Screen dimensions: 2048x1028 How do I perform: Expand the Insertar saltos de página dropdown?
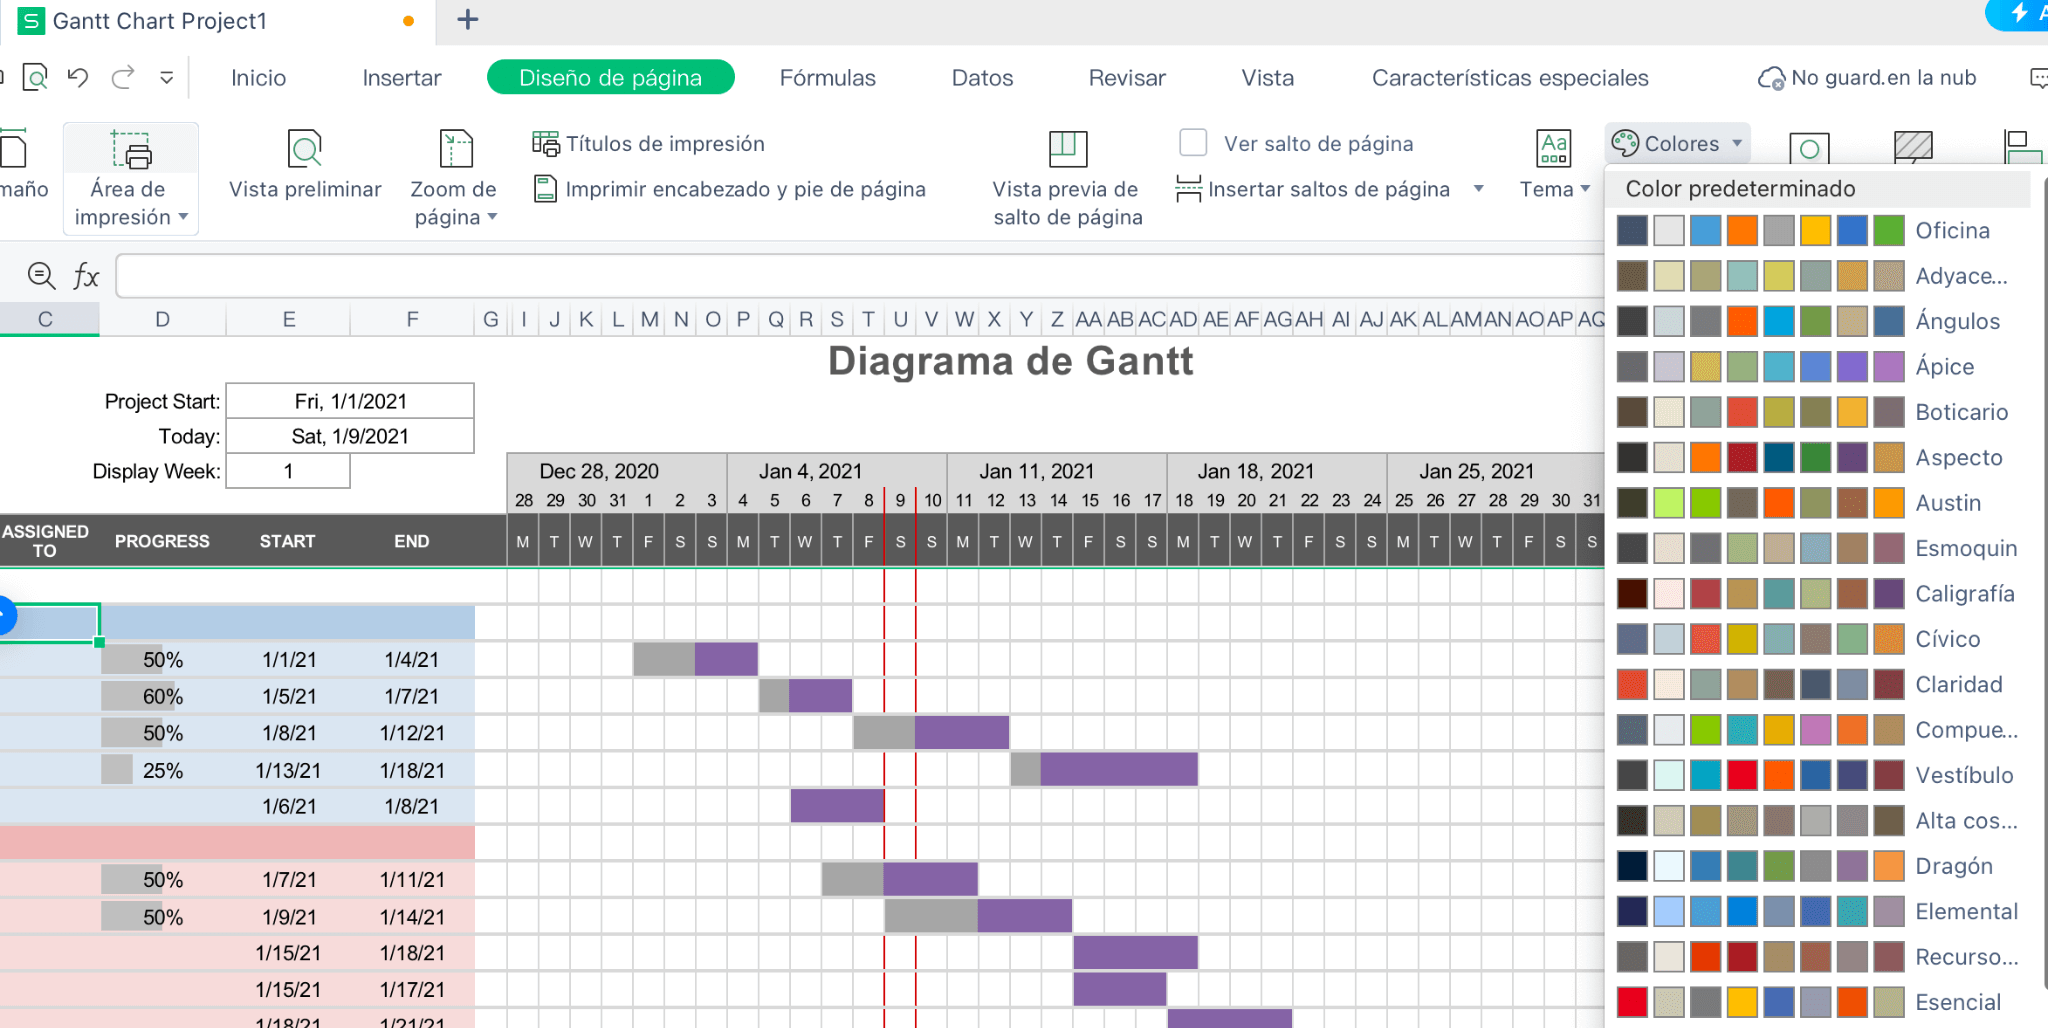(x=1478, y=188)
